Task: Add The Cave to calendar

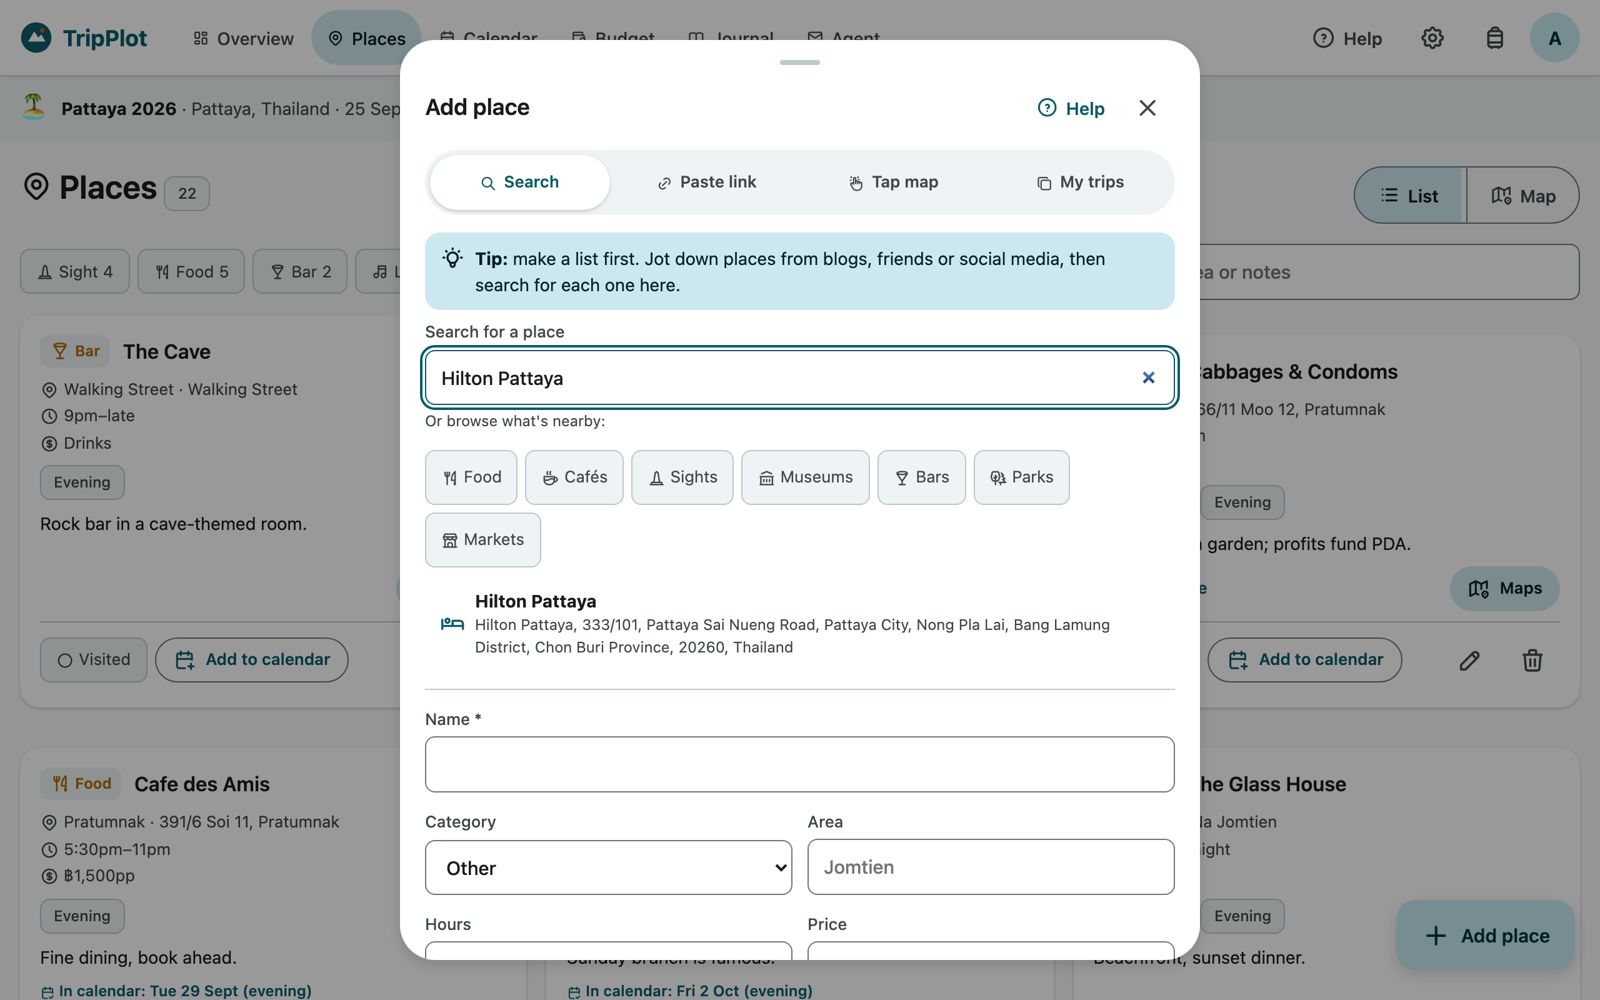Action: click(252, 660)
